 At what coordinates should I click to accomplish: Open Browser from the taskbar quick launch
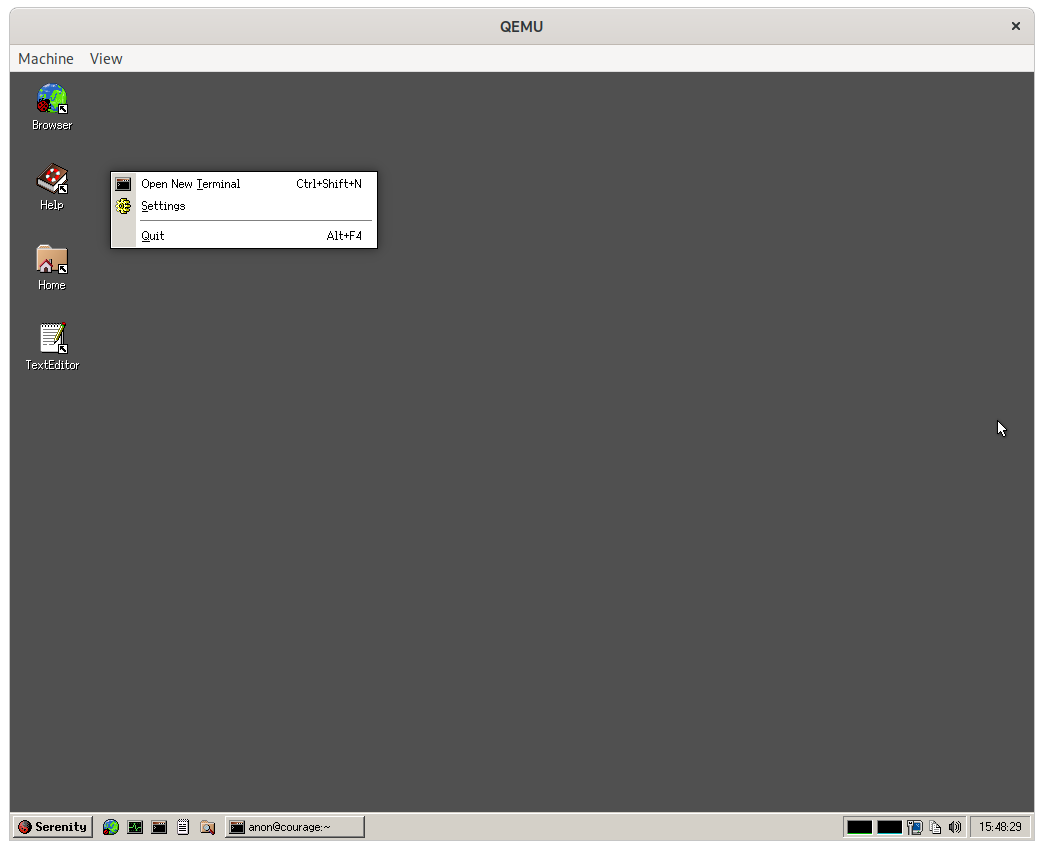click(111, 827)
